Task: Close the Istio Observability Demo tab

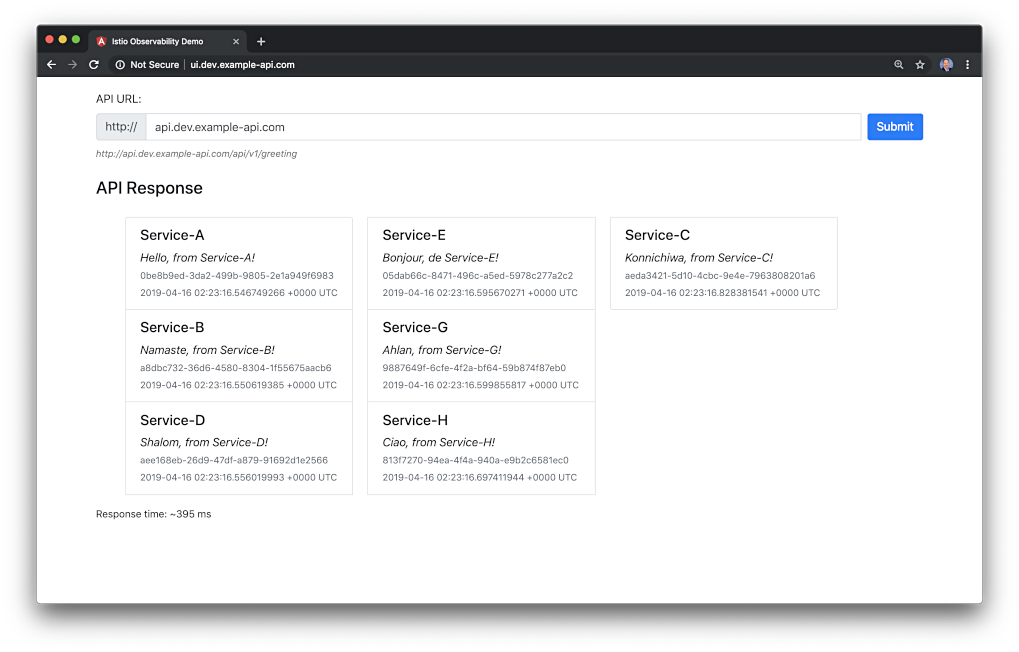Action: pos(236,42)
